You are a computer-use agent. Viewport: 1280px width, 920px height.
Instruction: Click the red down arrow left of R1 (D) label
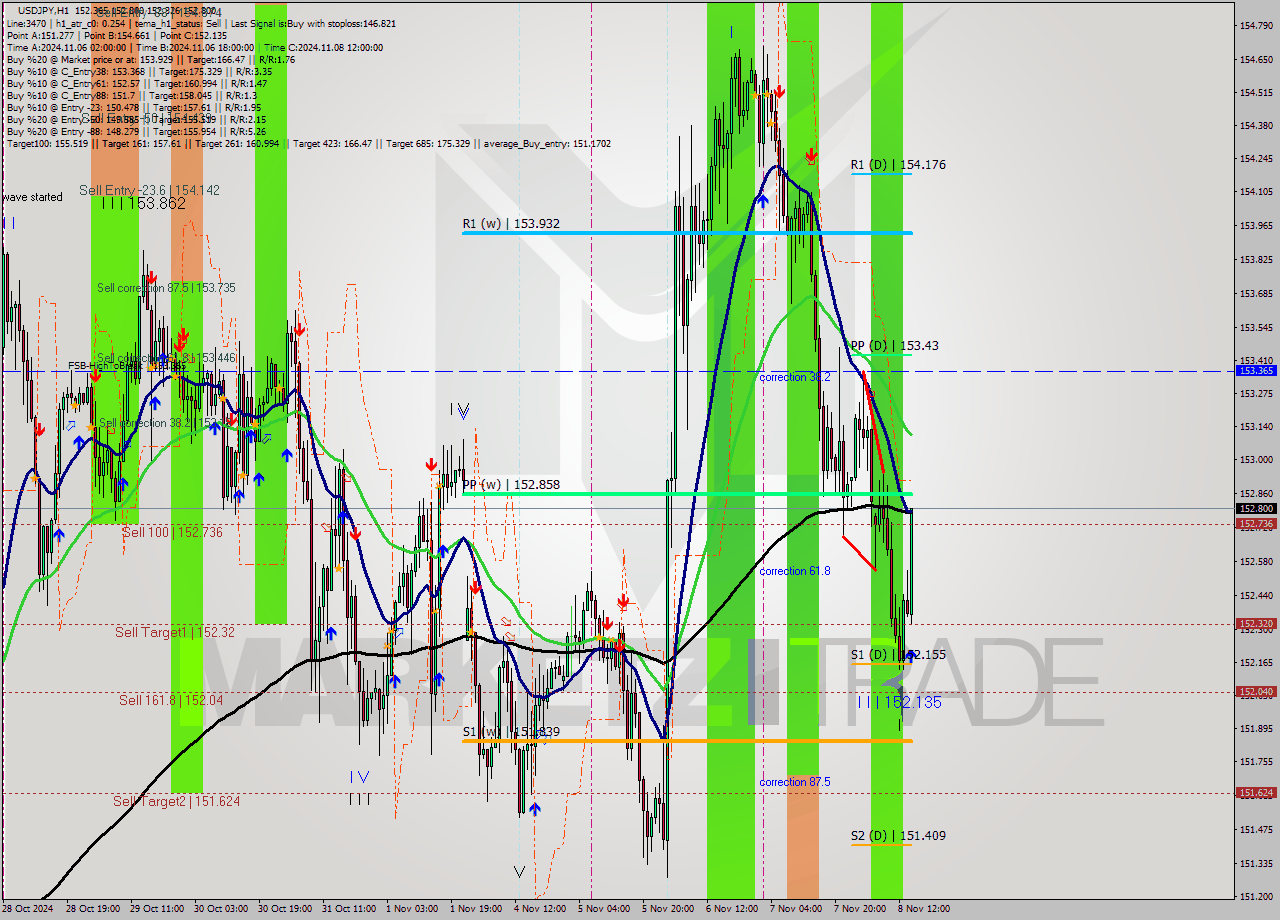pyautogui.click(x=812, y=155)
